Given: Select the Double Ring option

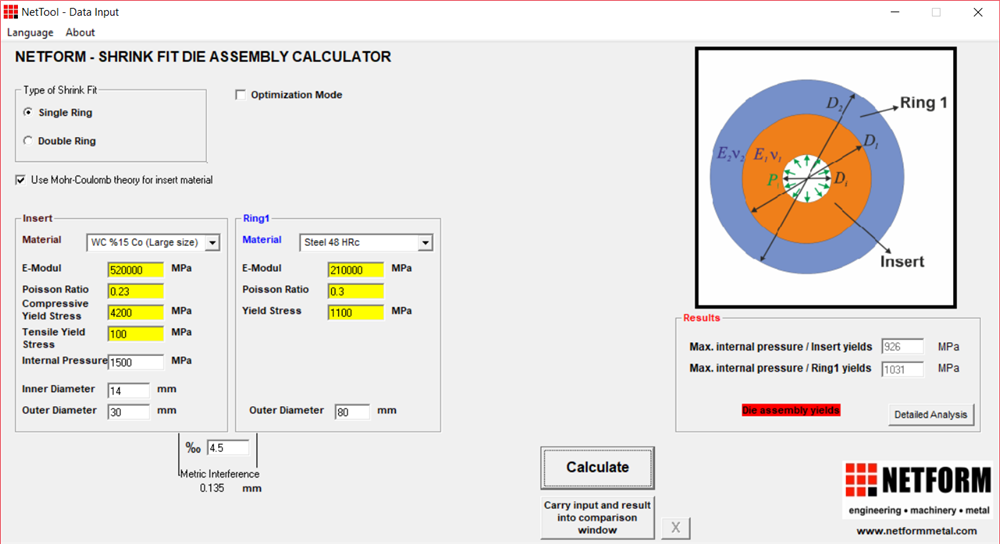Looking at the screenshot, I should pos(28,141).
